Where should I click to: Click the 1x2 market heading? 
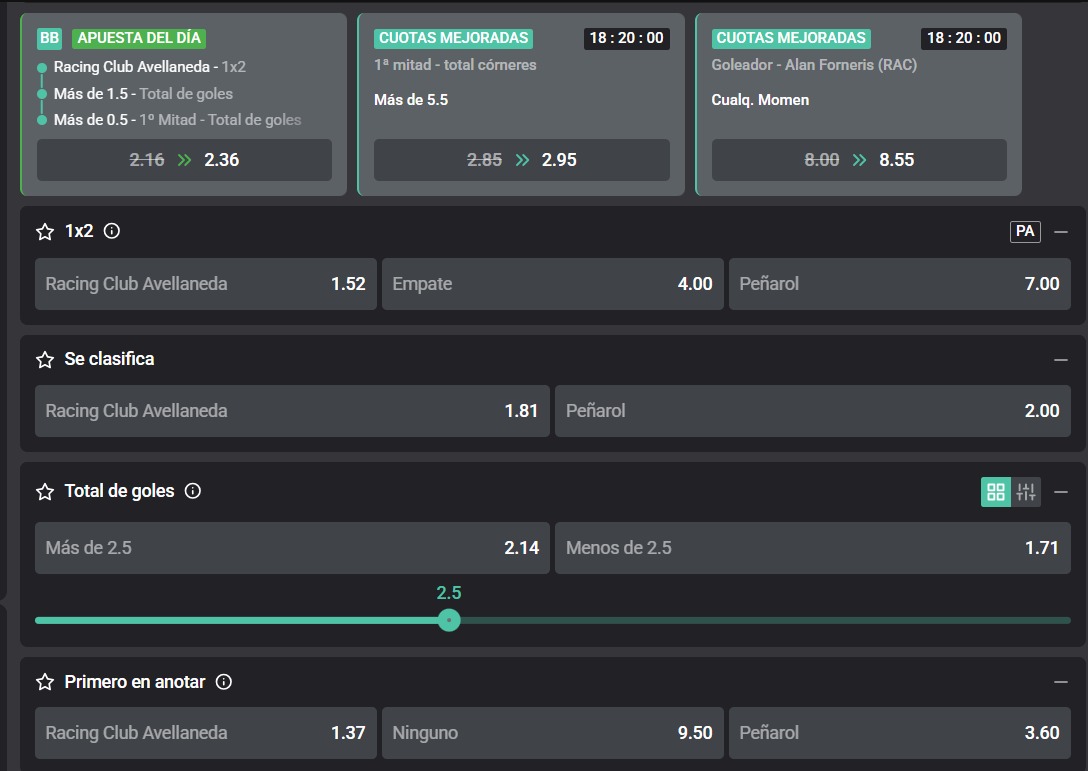pyautogui.click(x=78, y=231)
